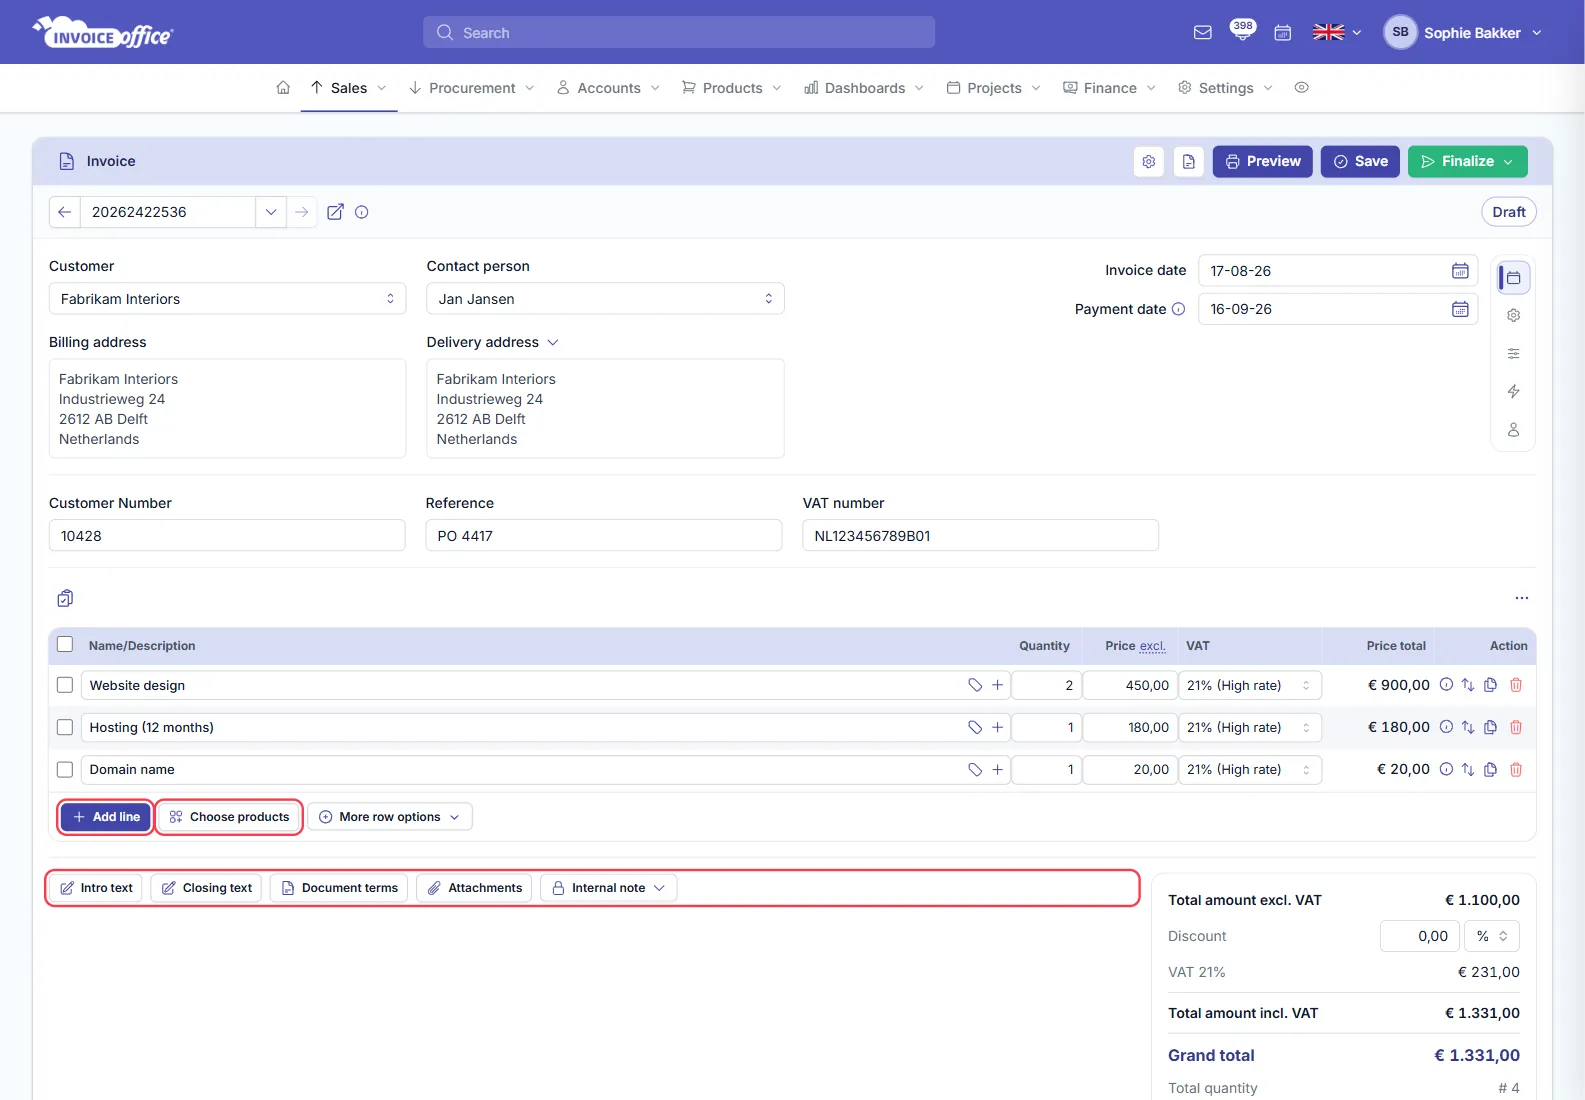Click tag icon on Website design line
The image size is (1585, 1100).
tap(975, 686)
